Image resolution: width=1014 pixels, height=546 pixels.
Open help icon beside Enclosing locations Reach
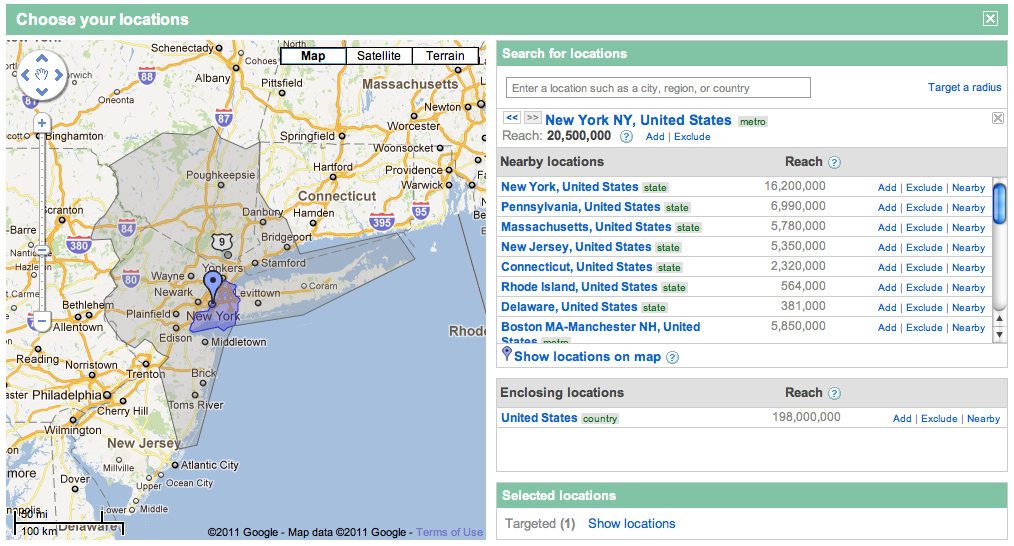pos(834,393)
